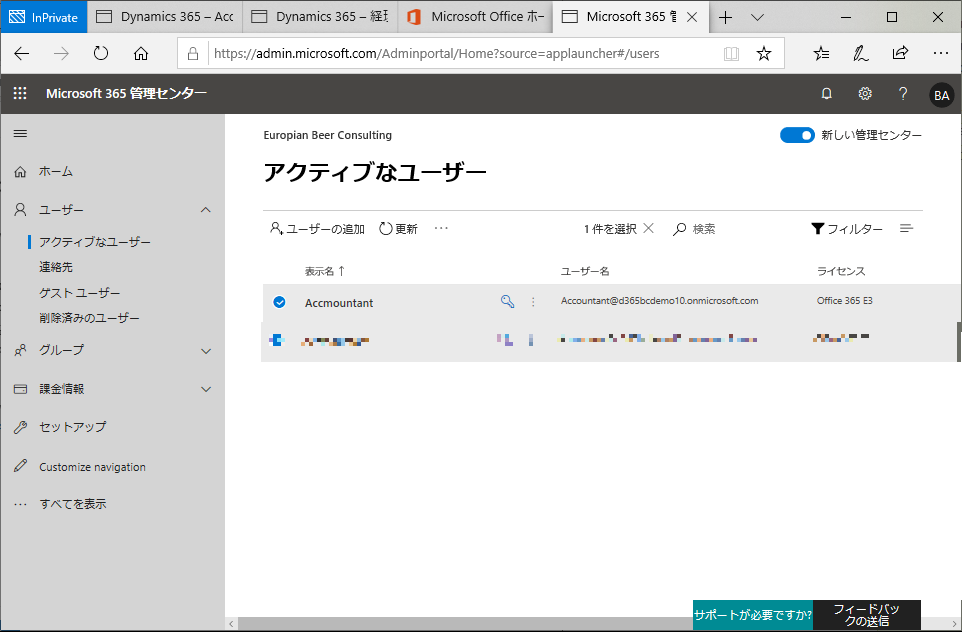The image size is (962, 632).
Task: Open the Accmountant user details
Action: 339,303
